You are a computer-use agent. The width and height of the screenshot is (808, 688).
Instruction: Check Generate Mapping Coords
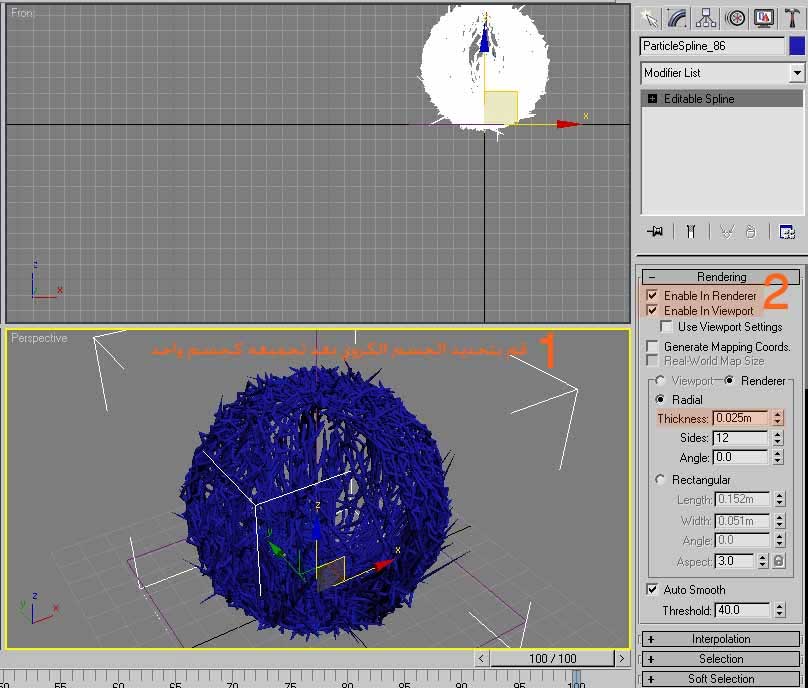652,346
